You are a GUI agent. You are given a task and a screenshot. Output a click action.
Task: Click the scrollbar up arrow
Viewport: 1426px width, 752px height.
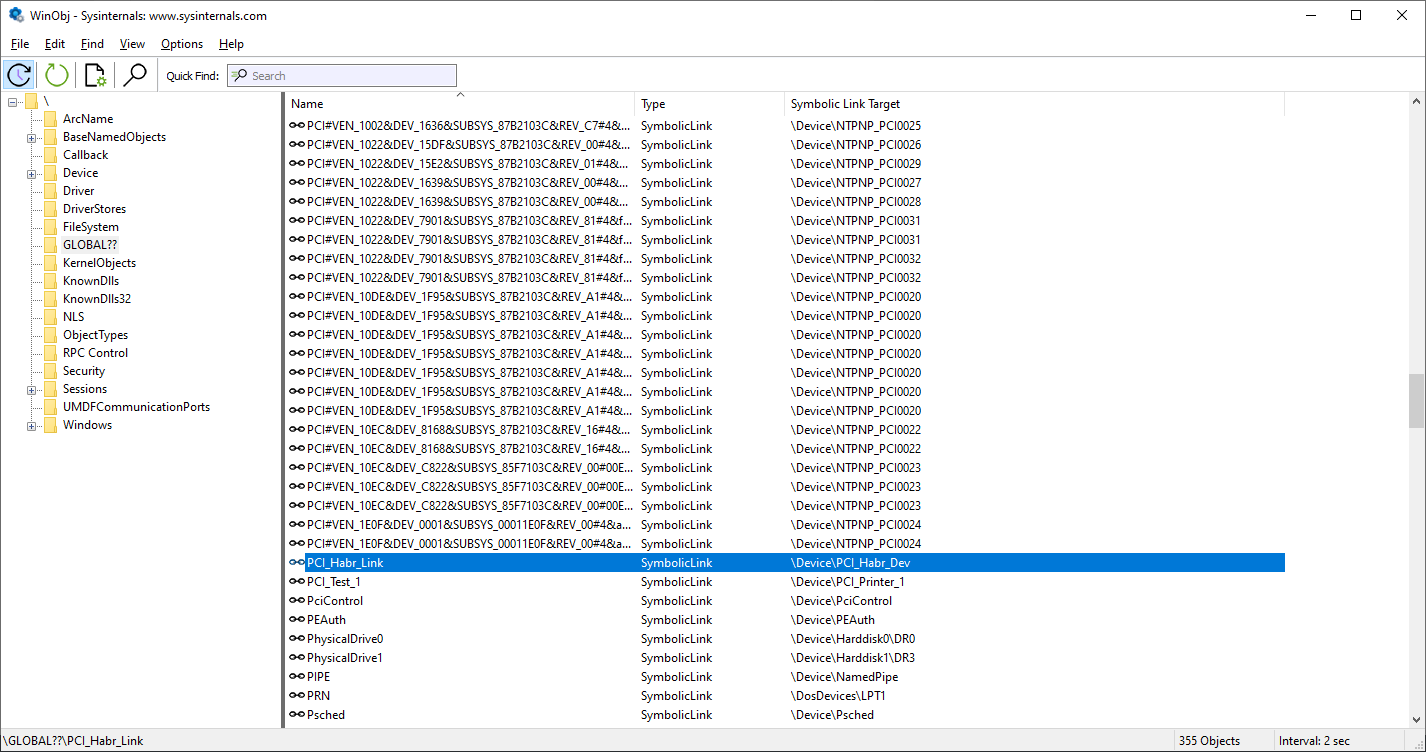point(1416,102)
